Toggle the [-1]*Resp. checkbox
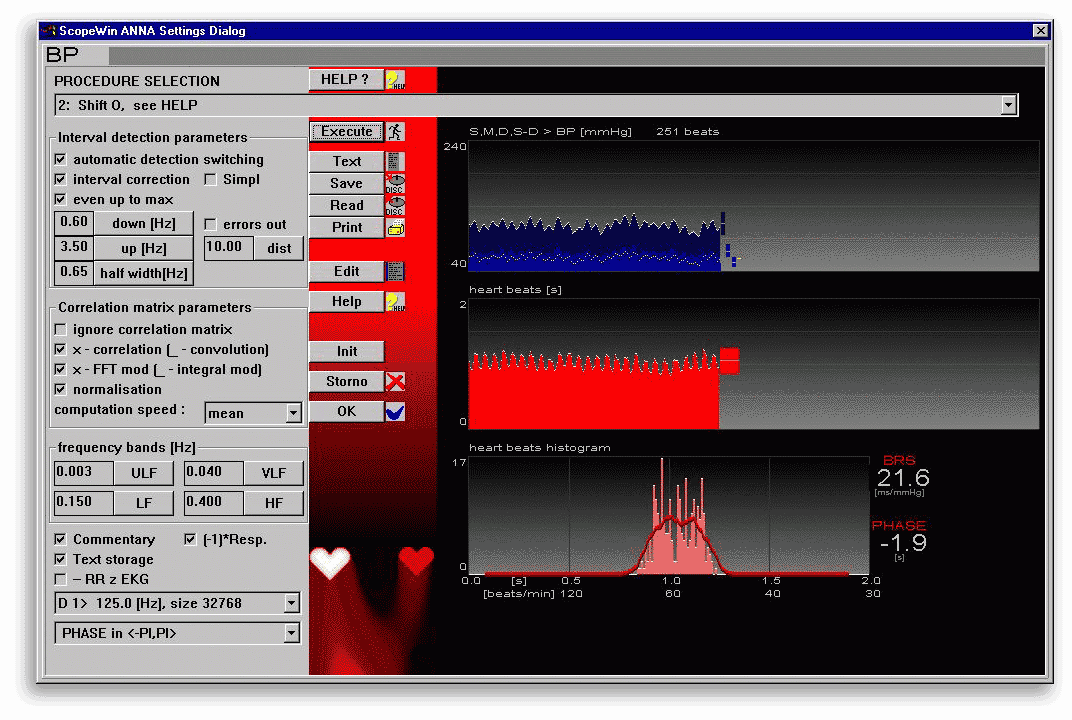Image resolution: width=1072 pixels, height=720 pixels. click(x=191, y=539)
